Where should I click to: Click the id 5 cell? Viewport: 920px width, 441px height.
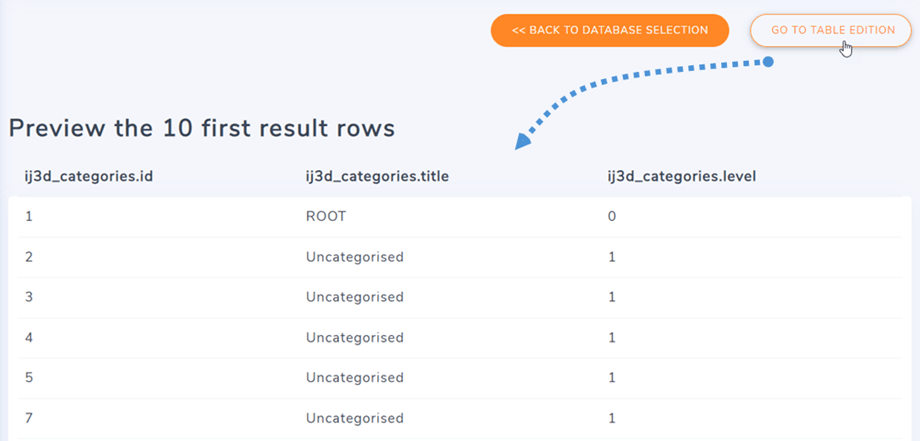click(28, 378)
